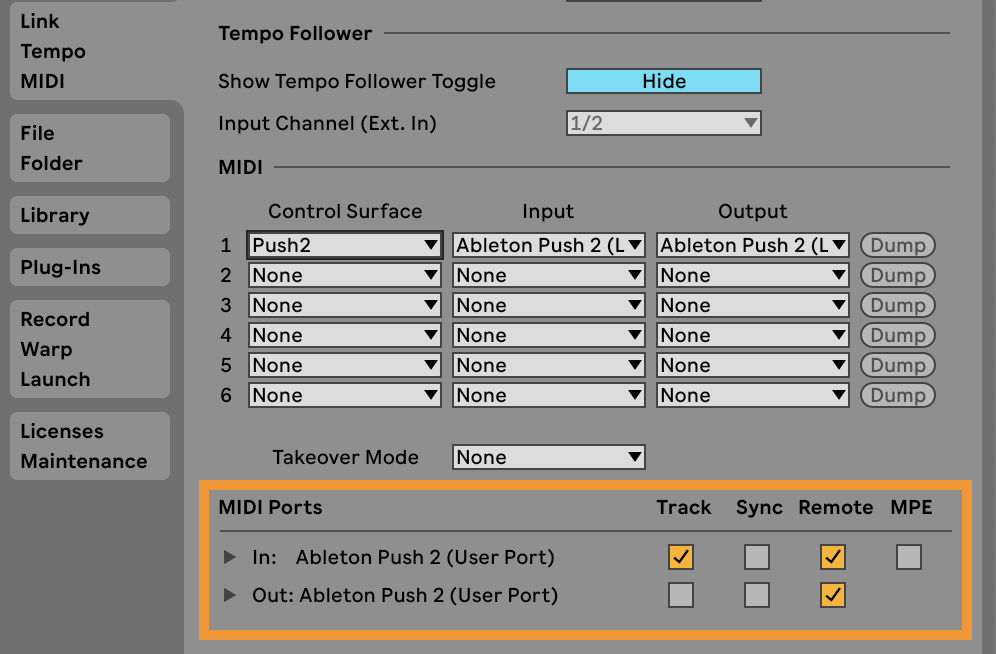Screen dimensions: 996x654
Task: Open Control Surface 3 dropdown
Action: (344, 305)
